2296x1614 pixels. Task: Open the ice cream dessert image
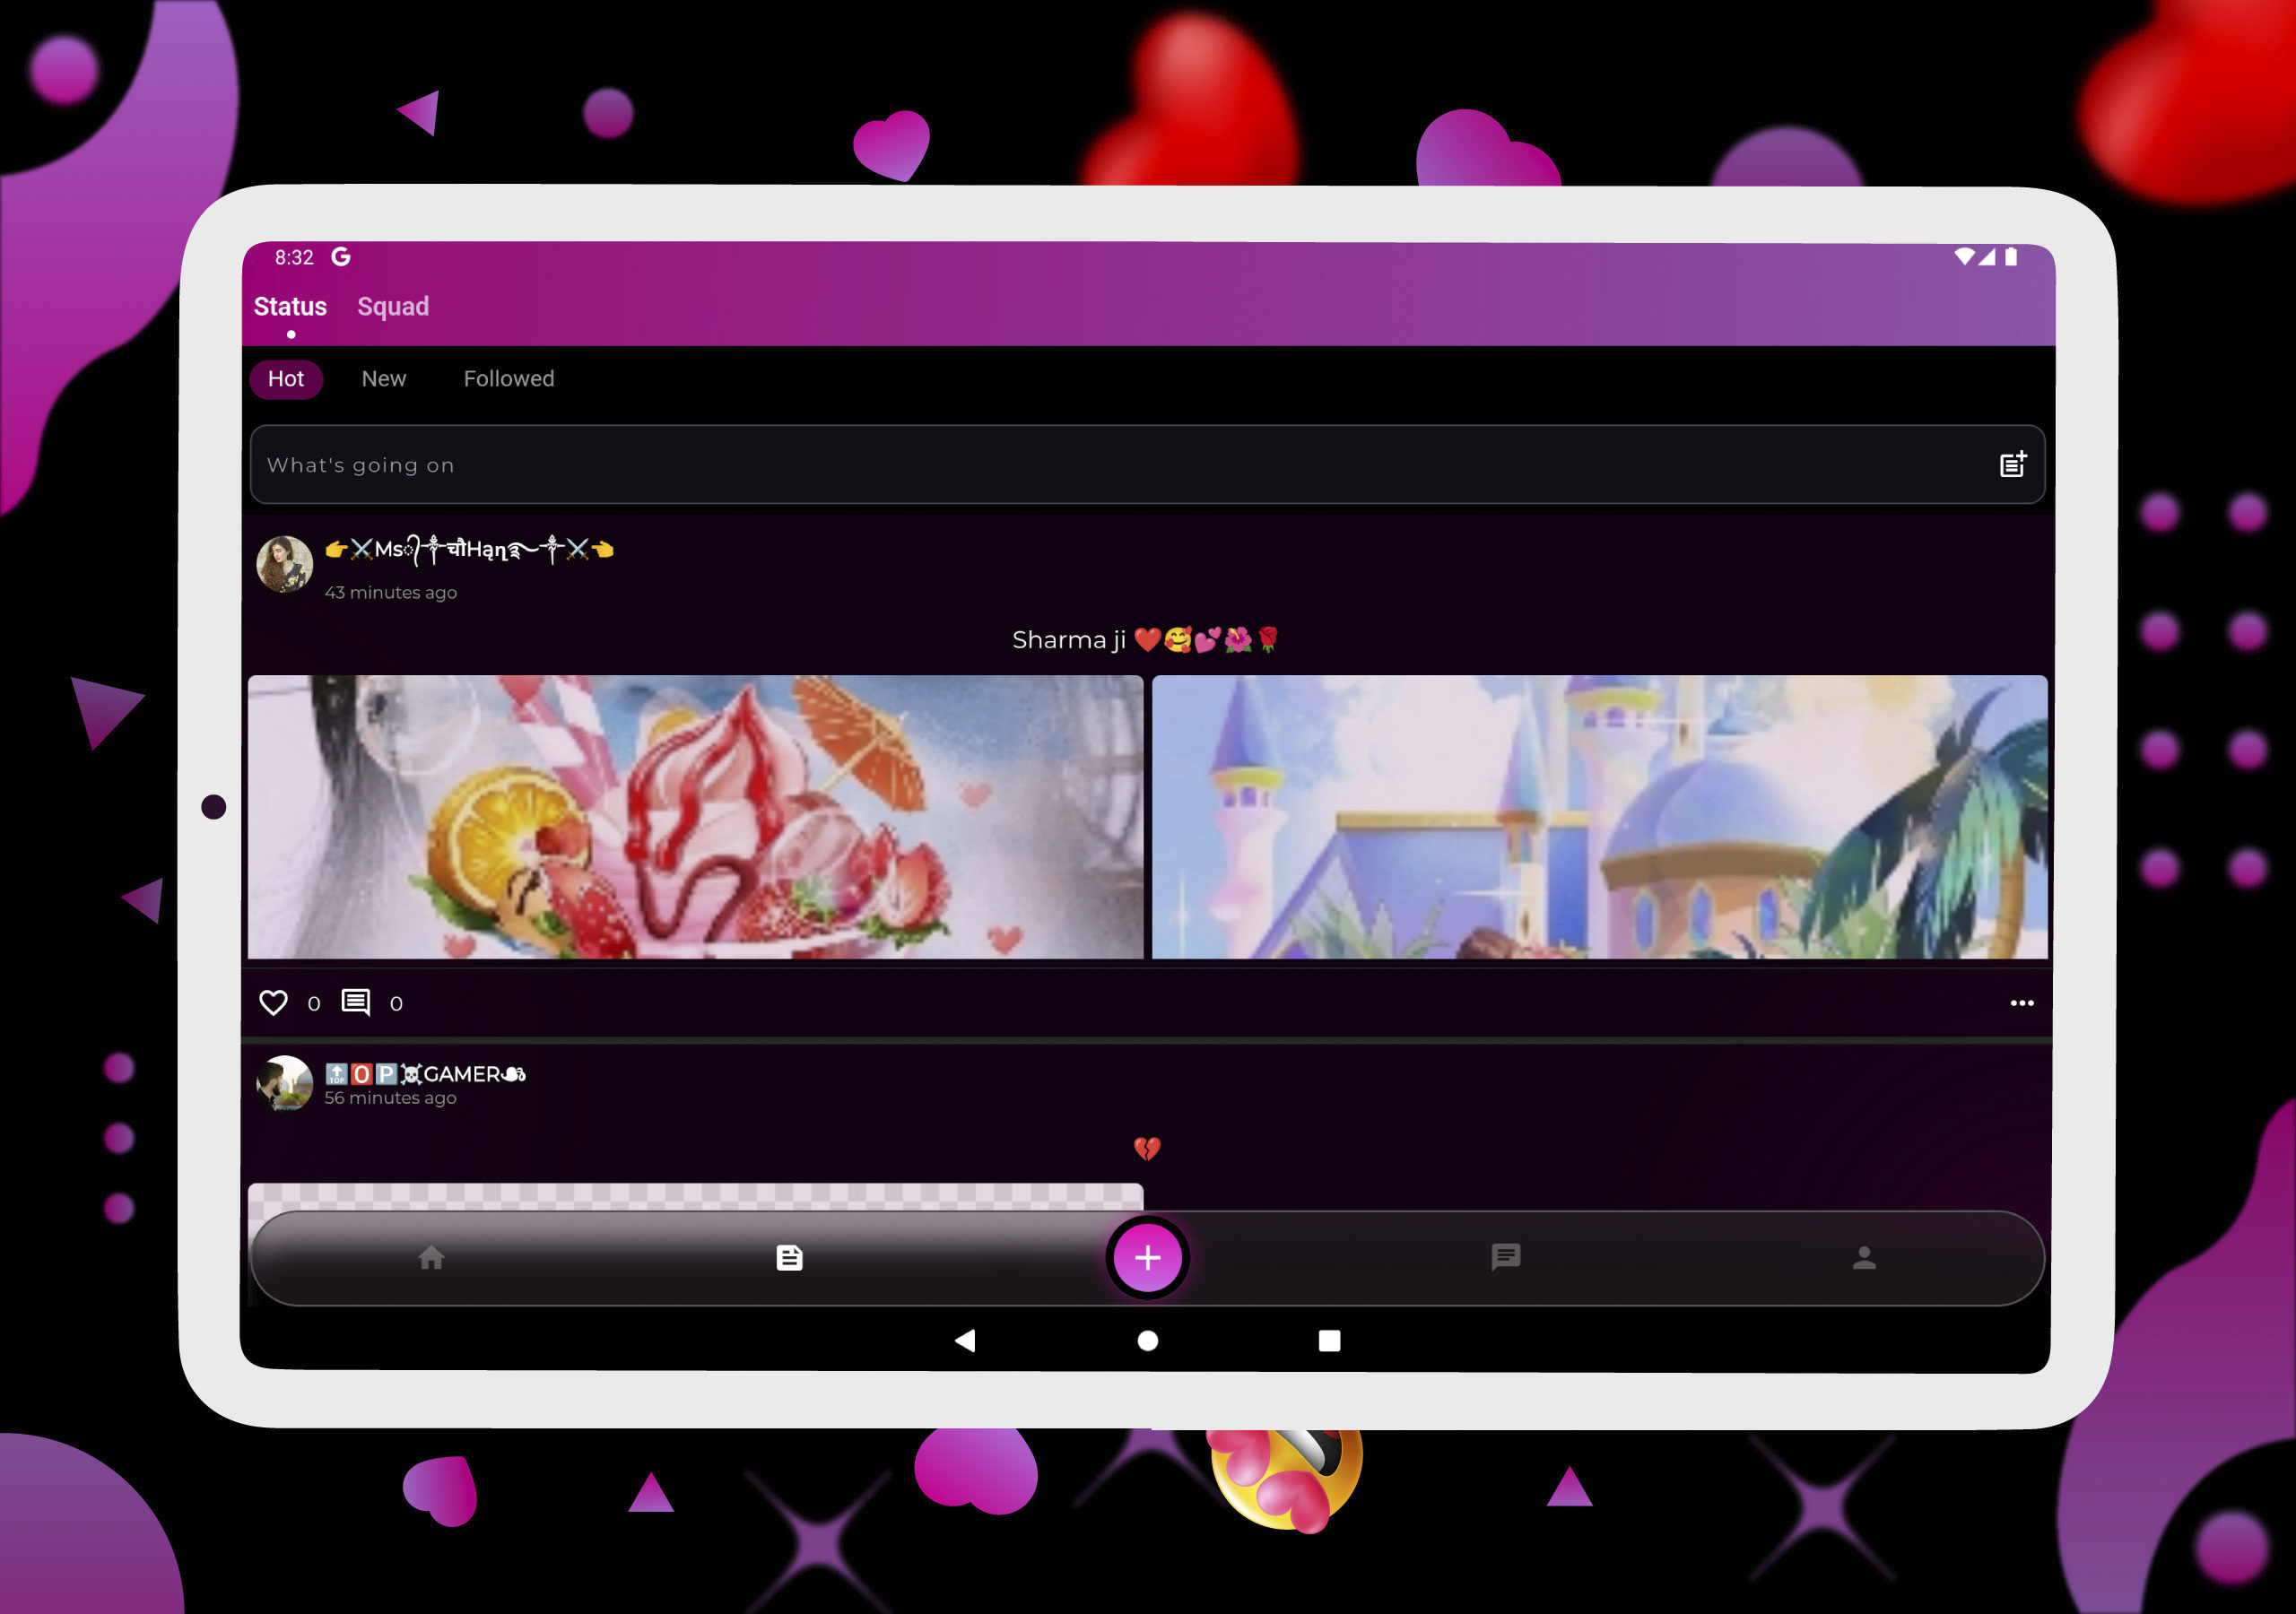(x=695, y=817)
